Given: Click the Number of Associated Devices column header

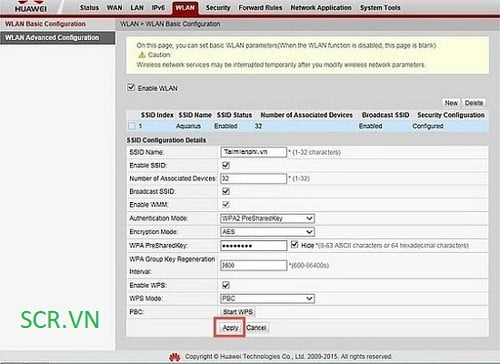Looking at the screenshot, I should pos(306,115).
